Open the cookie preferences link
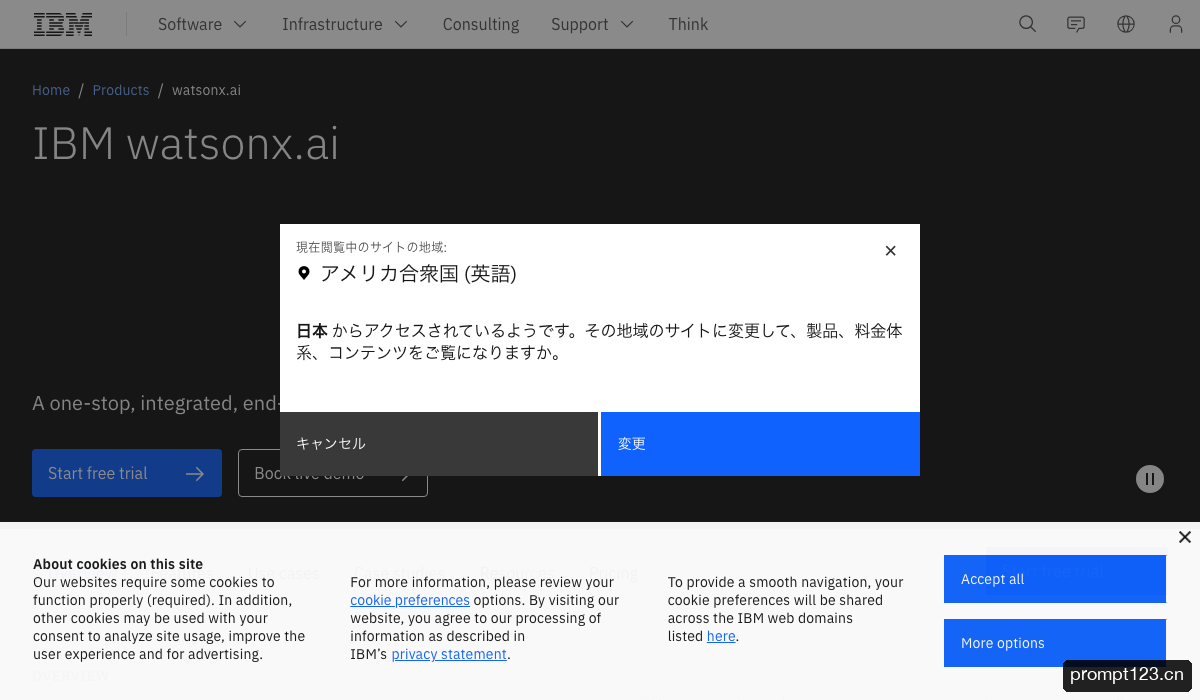Image resolution: width=1200 pixels, height=700 pixels. [410, 600]
